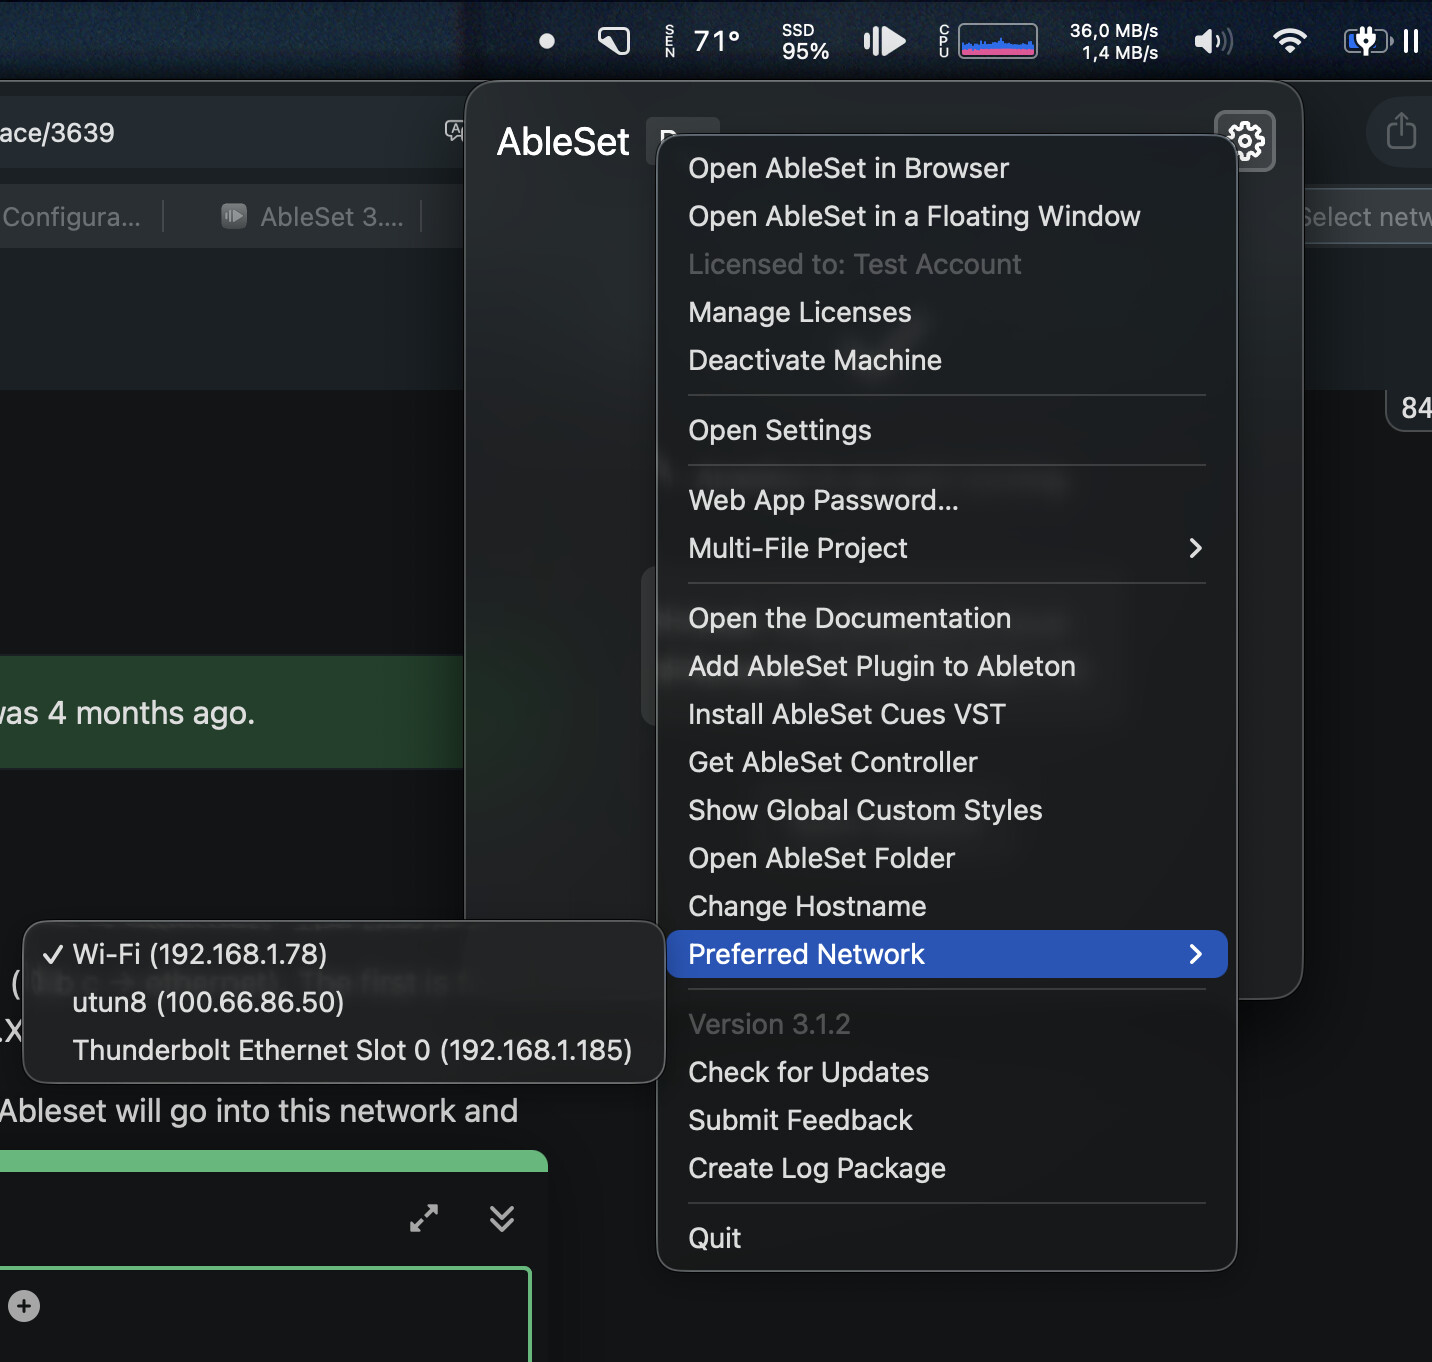The width and height of the screenshot is (1432, 1362).
Task: Choose Open the Documentation
Action: pos(947,618)
